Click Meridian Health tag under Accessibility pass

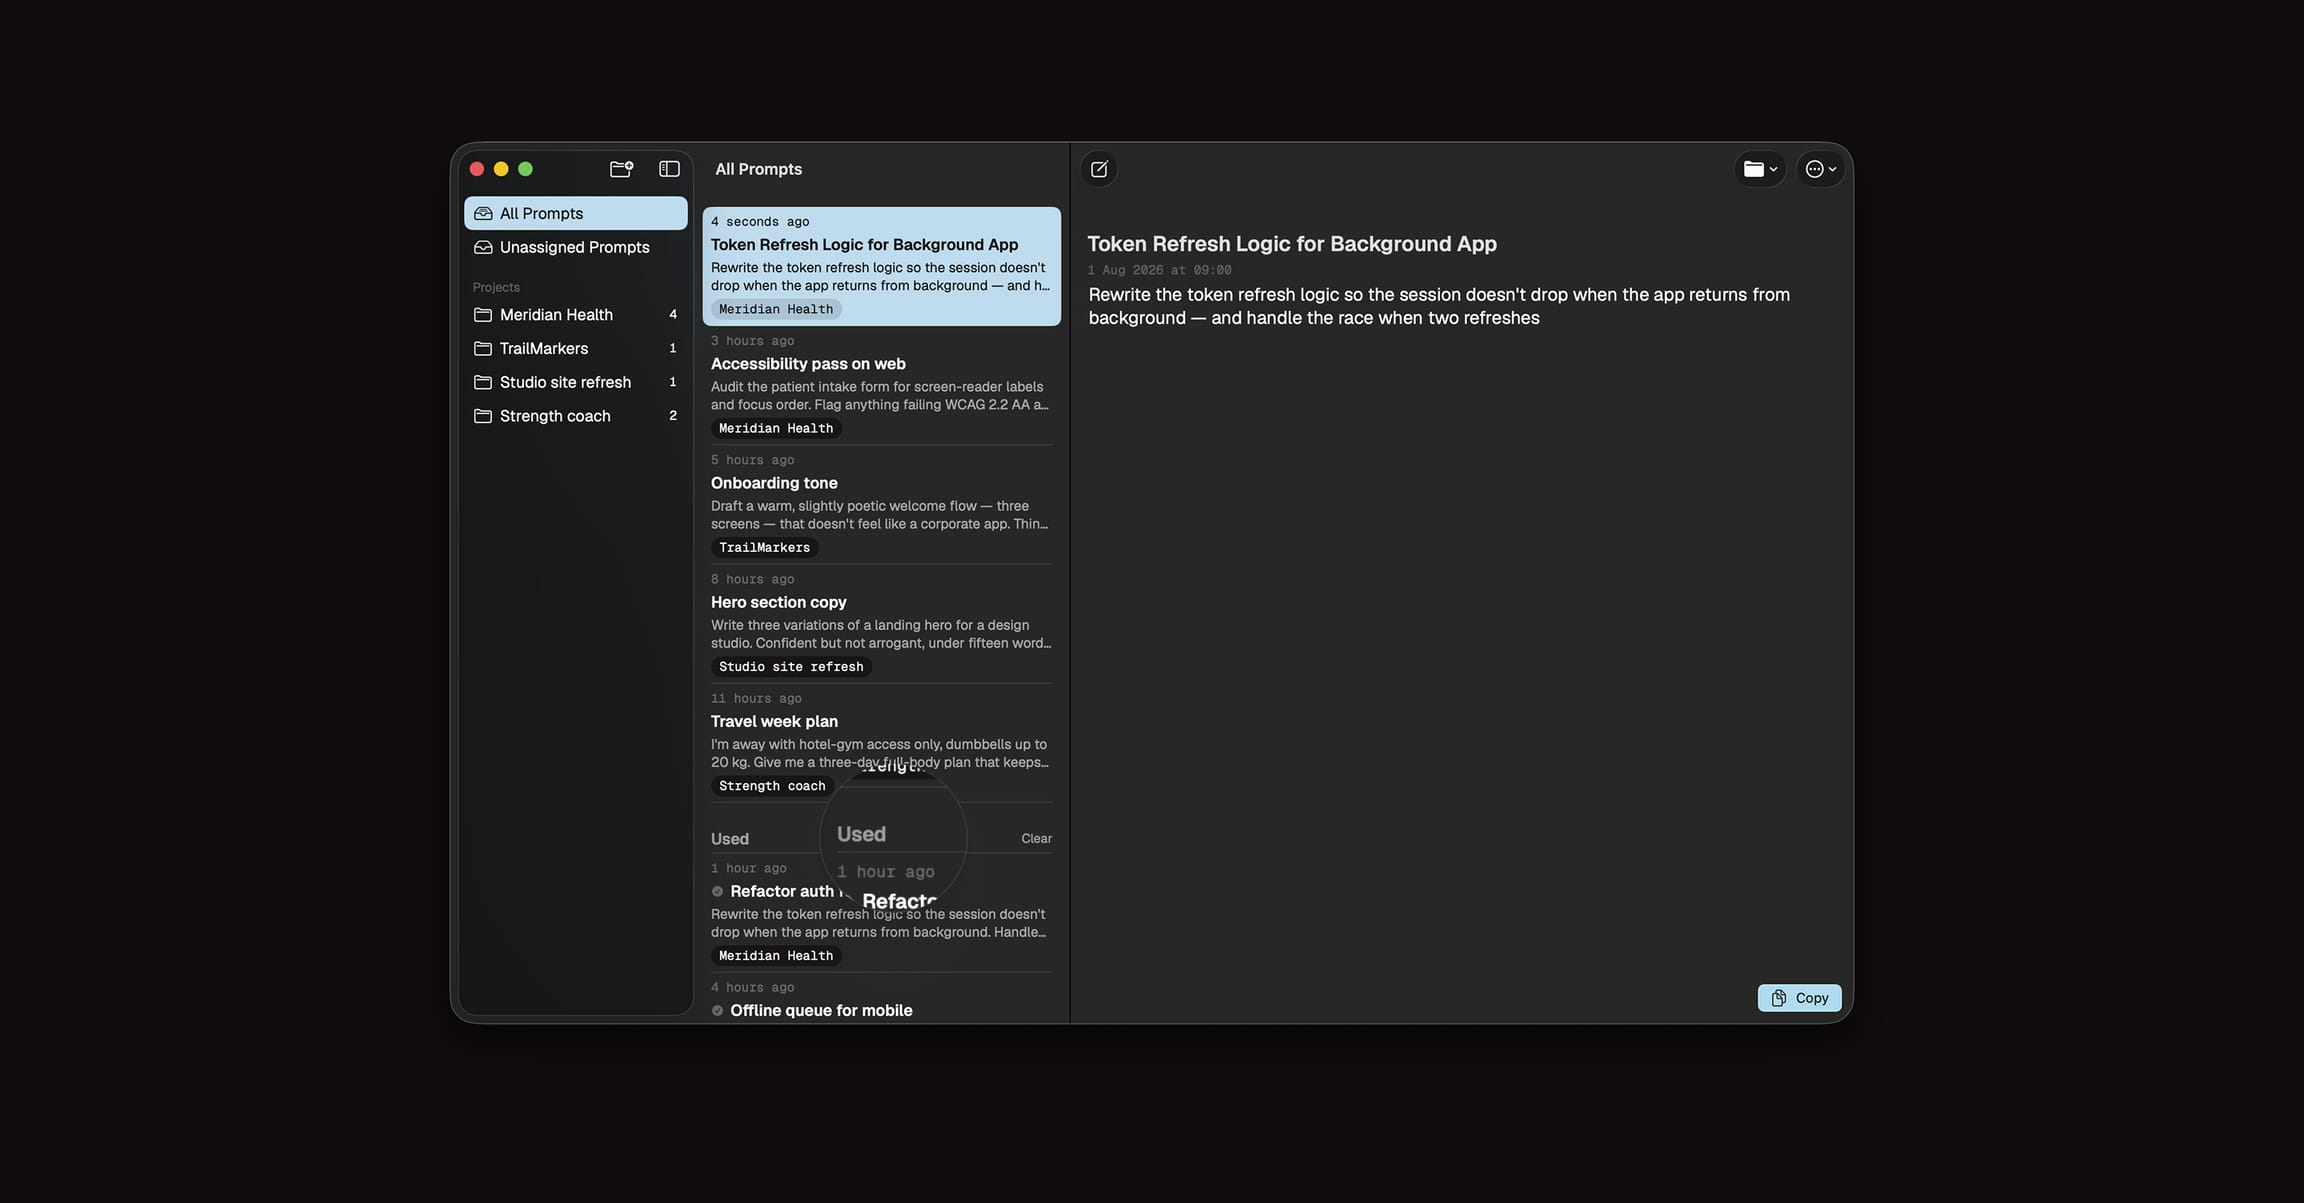776,429
